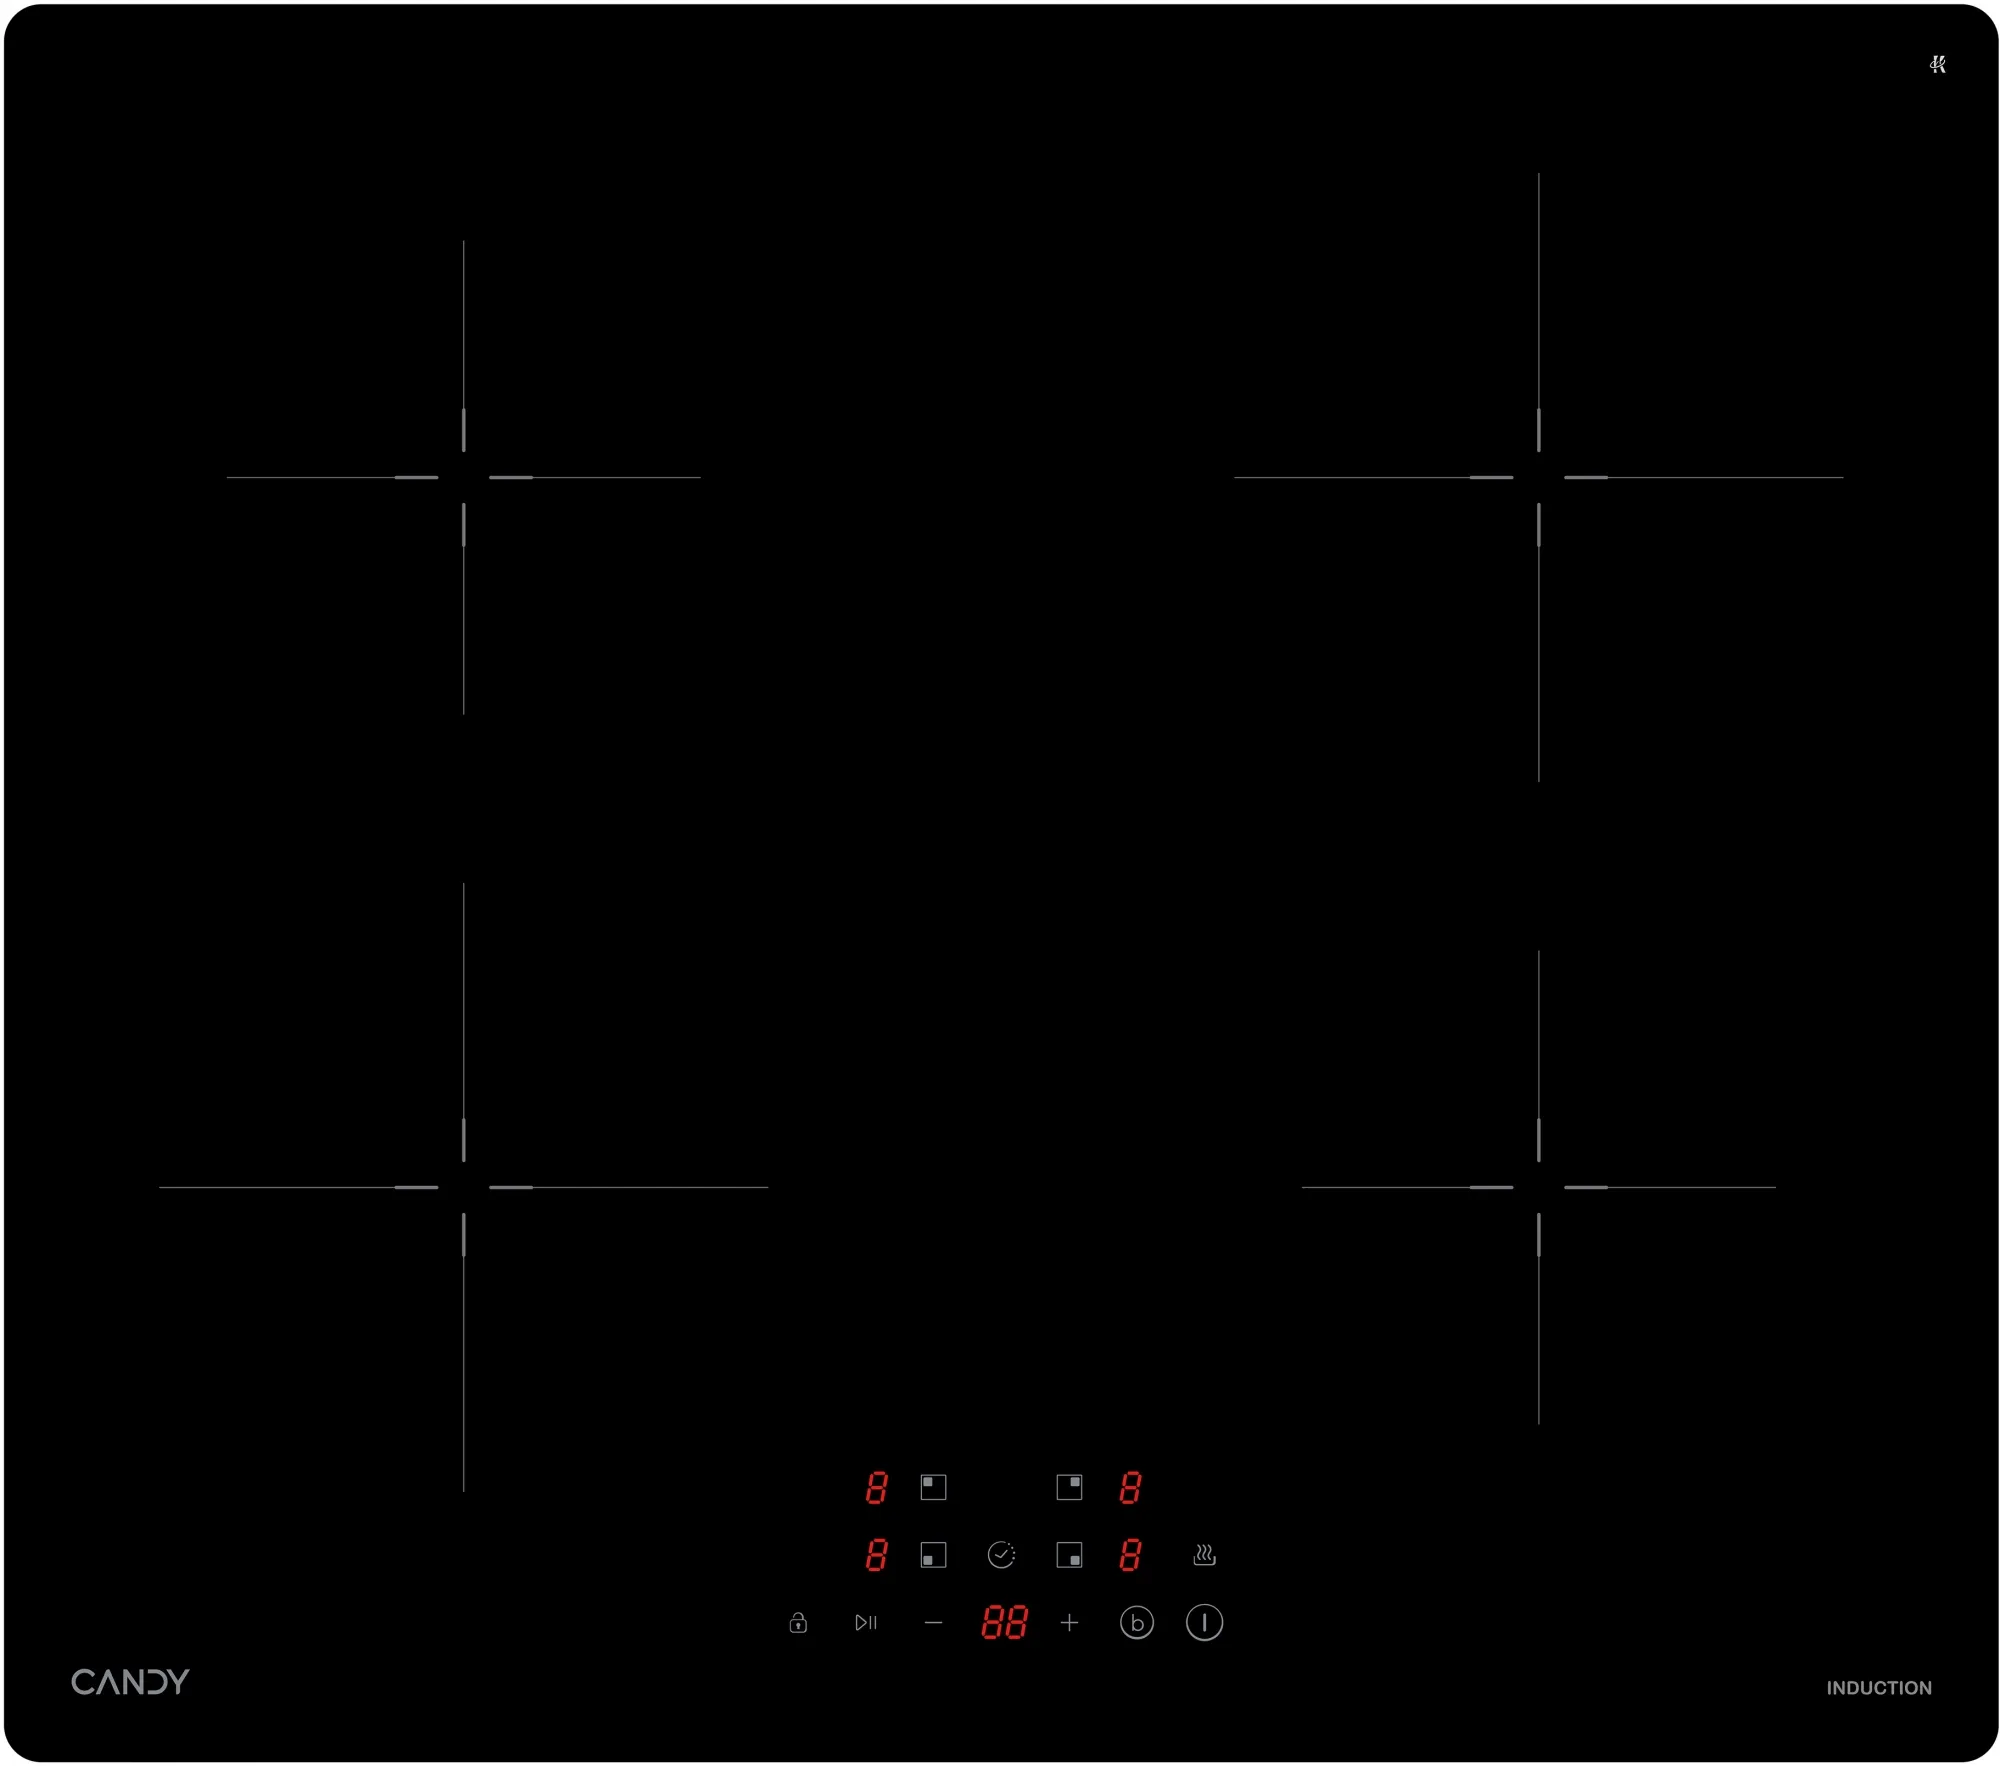The height and width of the screenshot is (1766, 2000).
Task: Touch the center of the rear-left cooking zone
Action: click(x=464, y=477)
